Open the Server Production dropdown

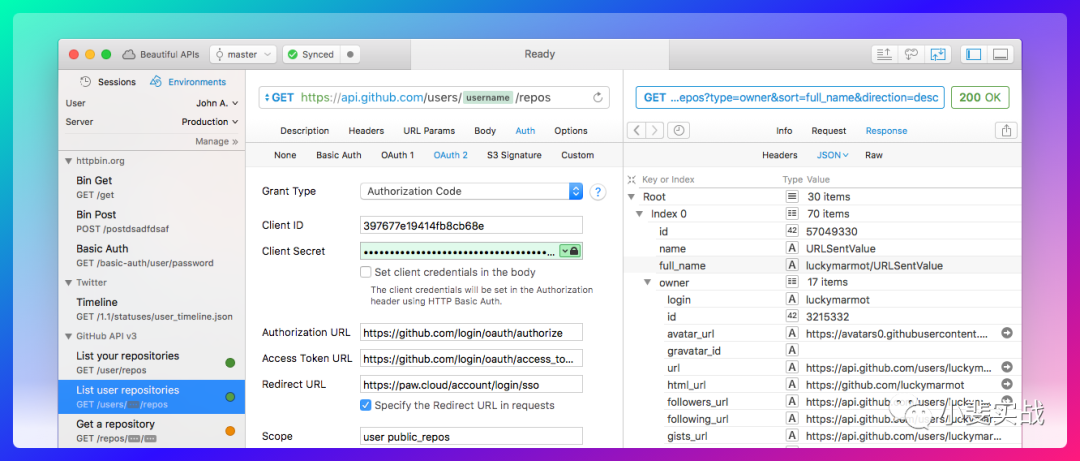210,121
